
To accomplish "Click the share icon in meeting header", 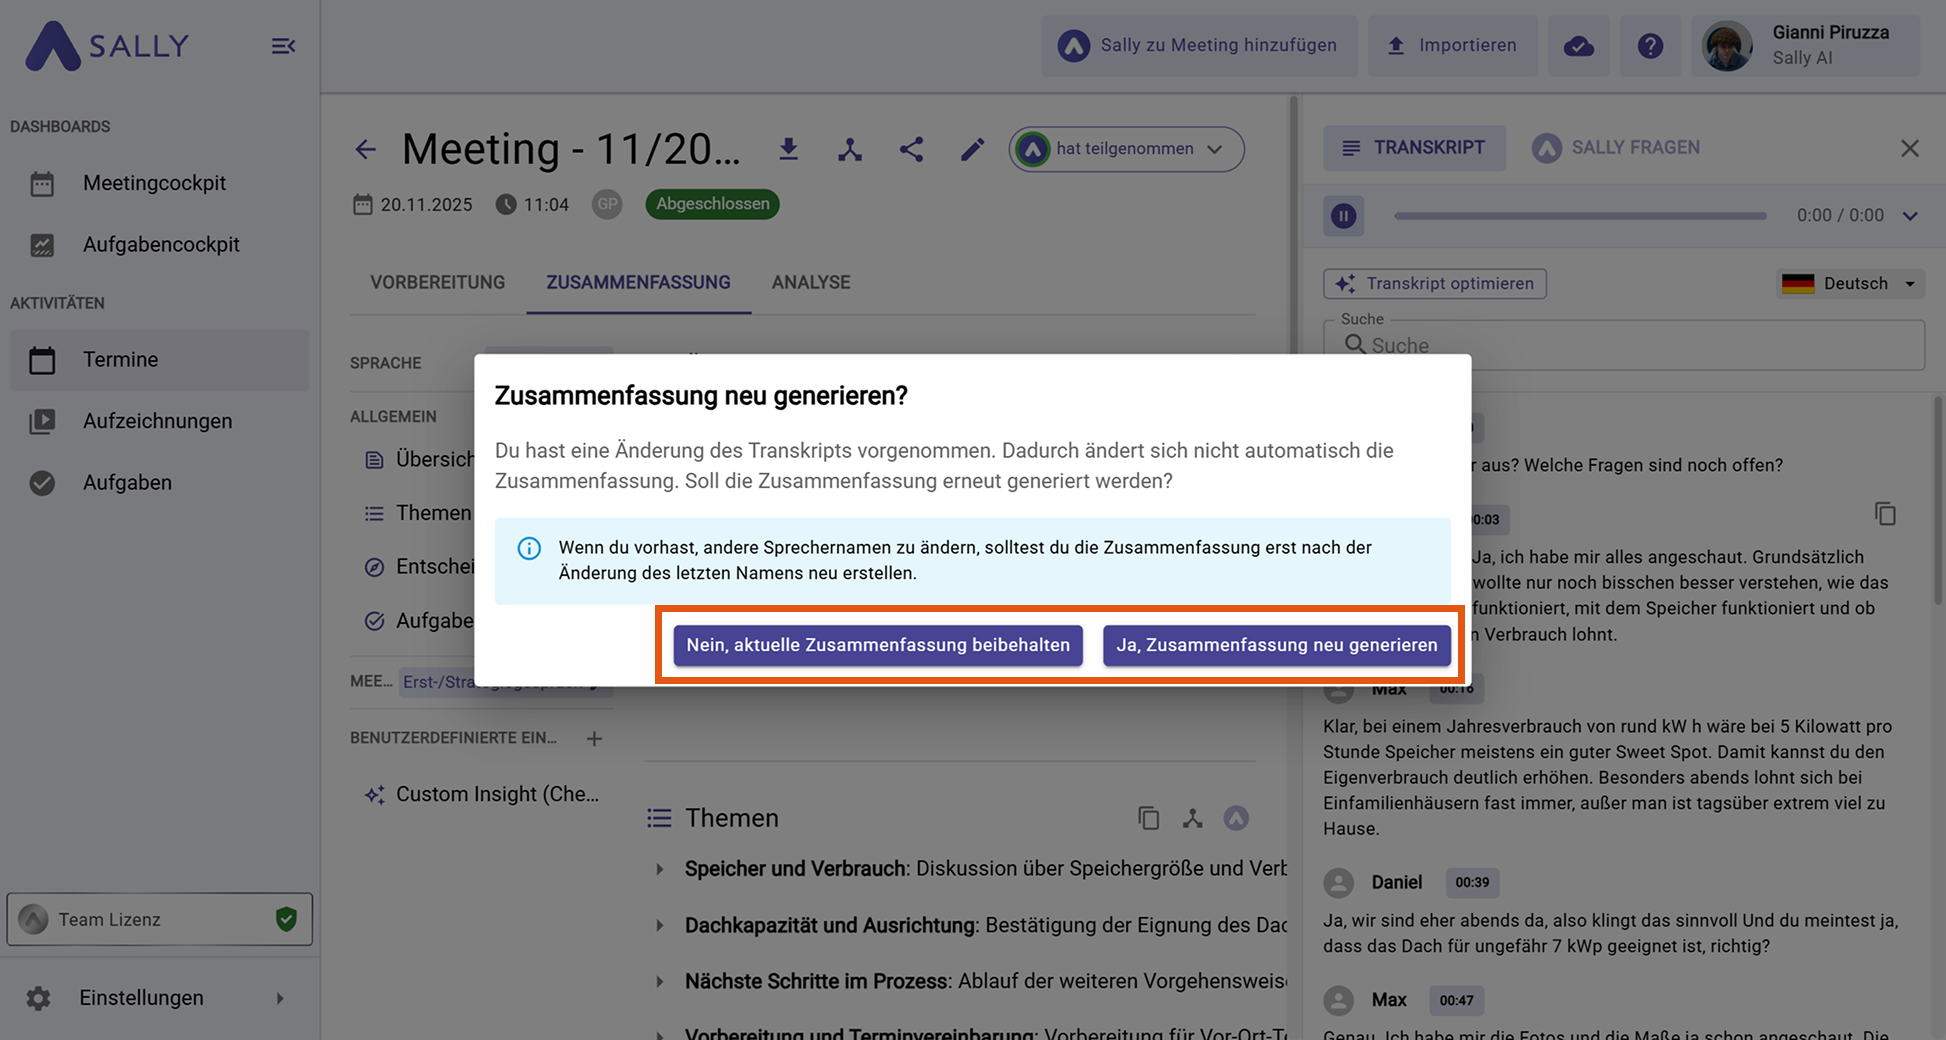I will [910, 149].
